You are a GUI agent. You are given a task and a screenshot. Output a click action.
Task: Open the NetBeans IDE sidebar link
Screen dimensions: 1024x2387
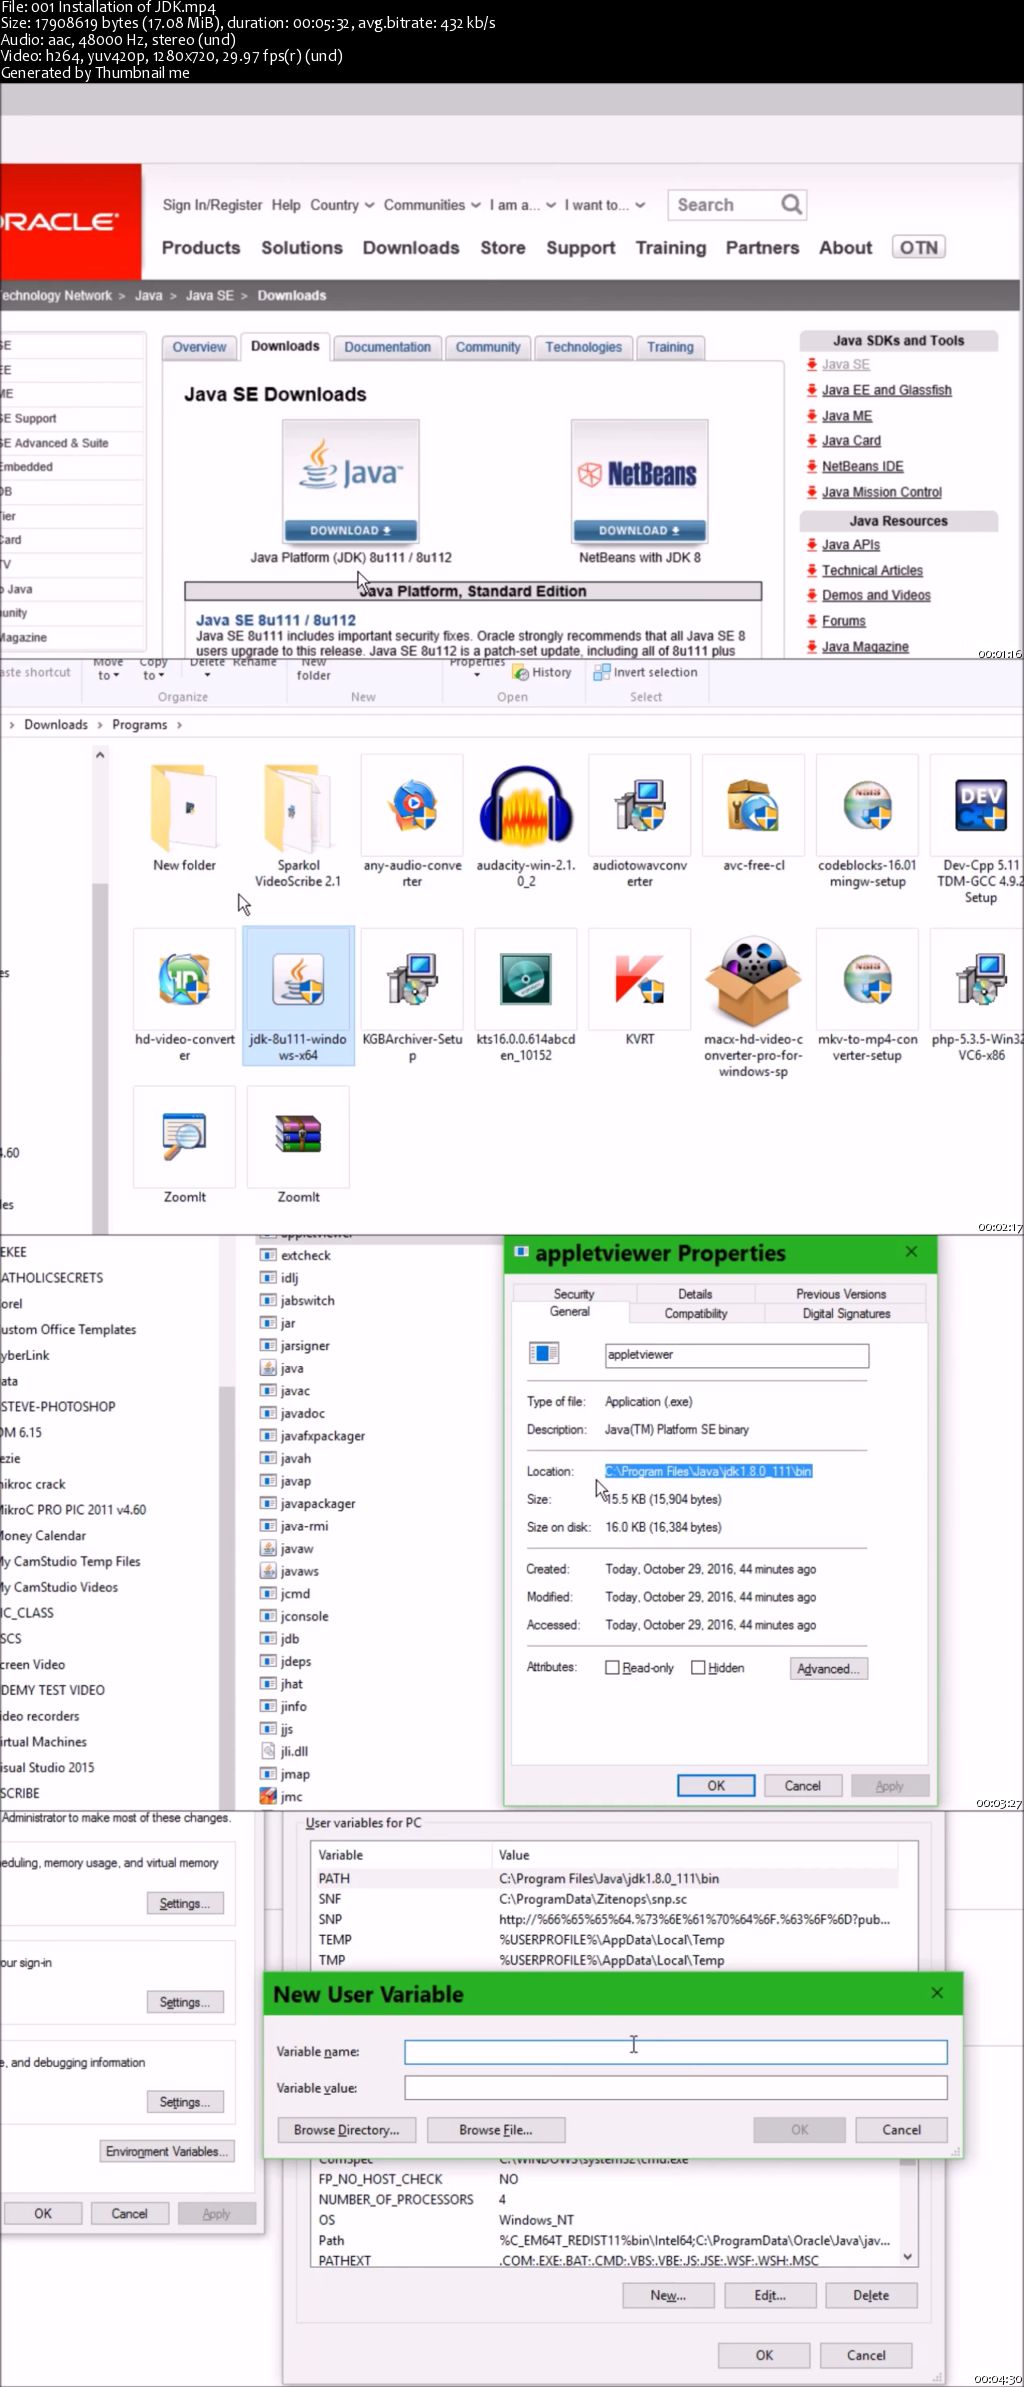862,466
